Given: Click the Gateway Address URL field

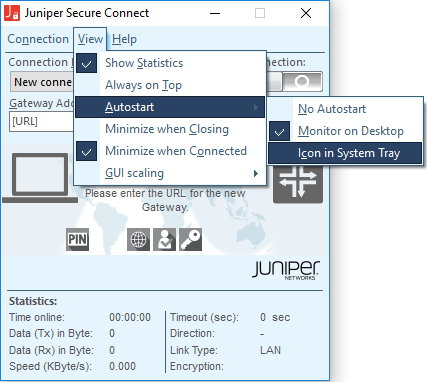Looking at the screenshot, I should 42,121.
